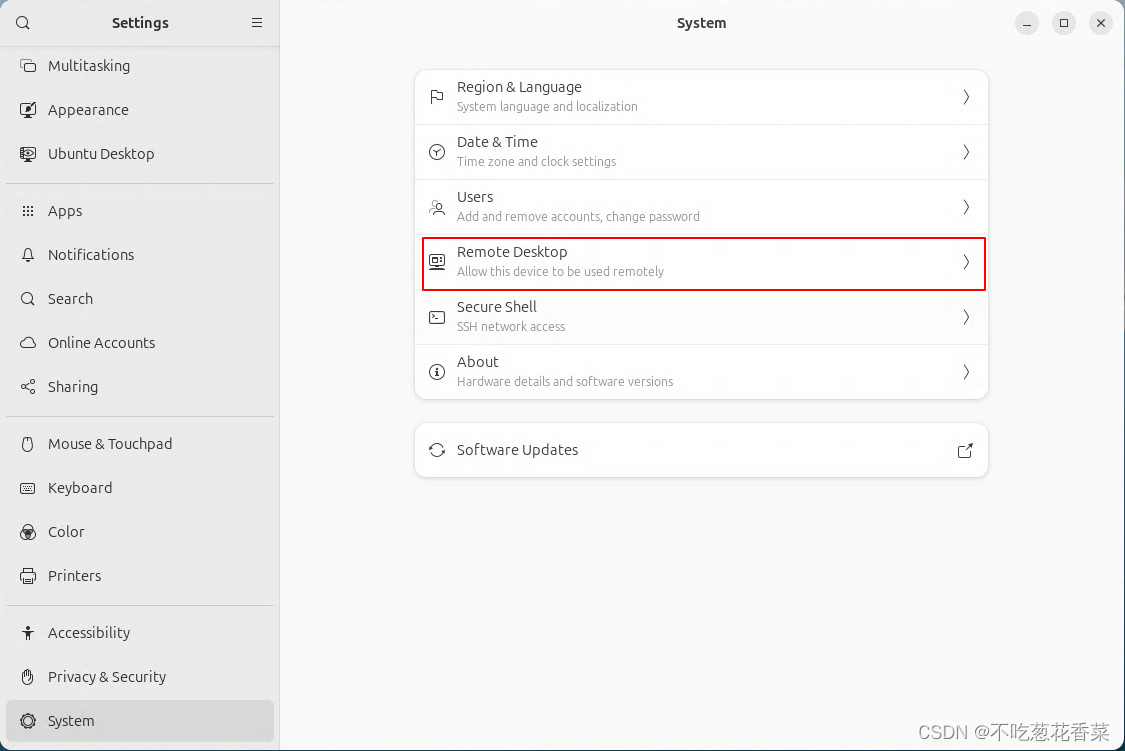Click the Ubuntu Desktop sidebar icon
The height and width of the screenshot is (751, 1125).
[x=28, y=153]
